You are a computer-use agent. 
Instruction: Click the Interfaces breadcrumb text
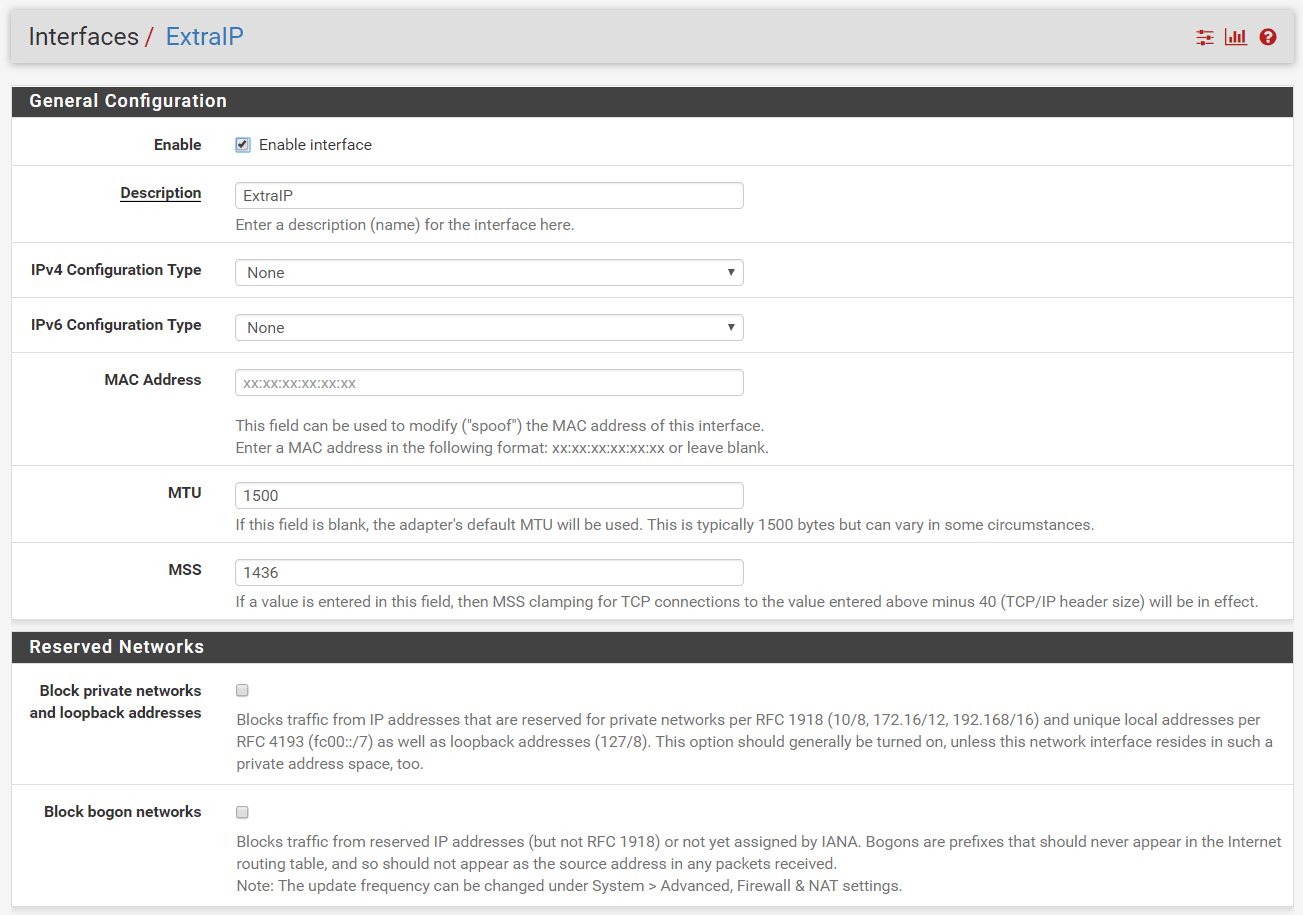(83, 37)
